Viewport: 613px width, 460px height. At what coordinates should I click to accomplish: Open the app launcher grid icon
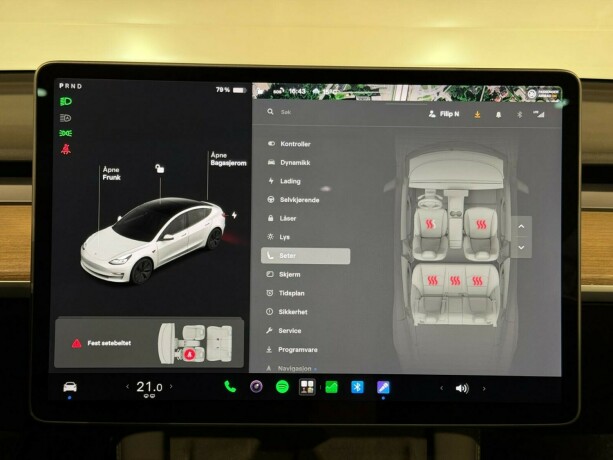[x=307, y=387]
